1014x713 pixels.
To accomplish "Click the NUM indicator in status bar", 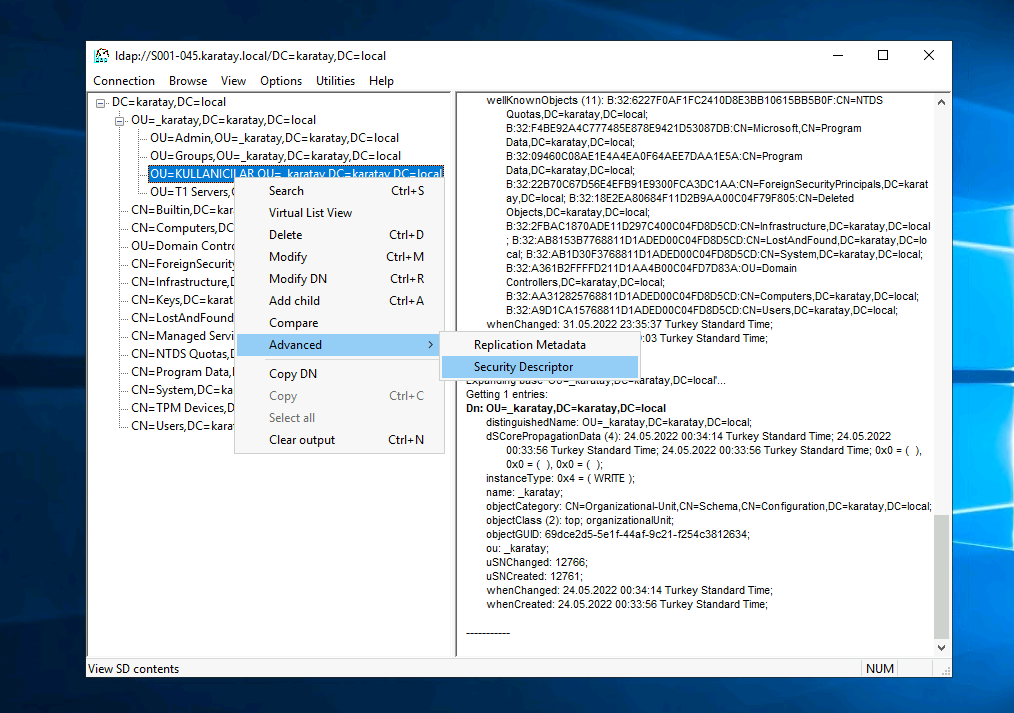I will coord(879,669).
